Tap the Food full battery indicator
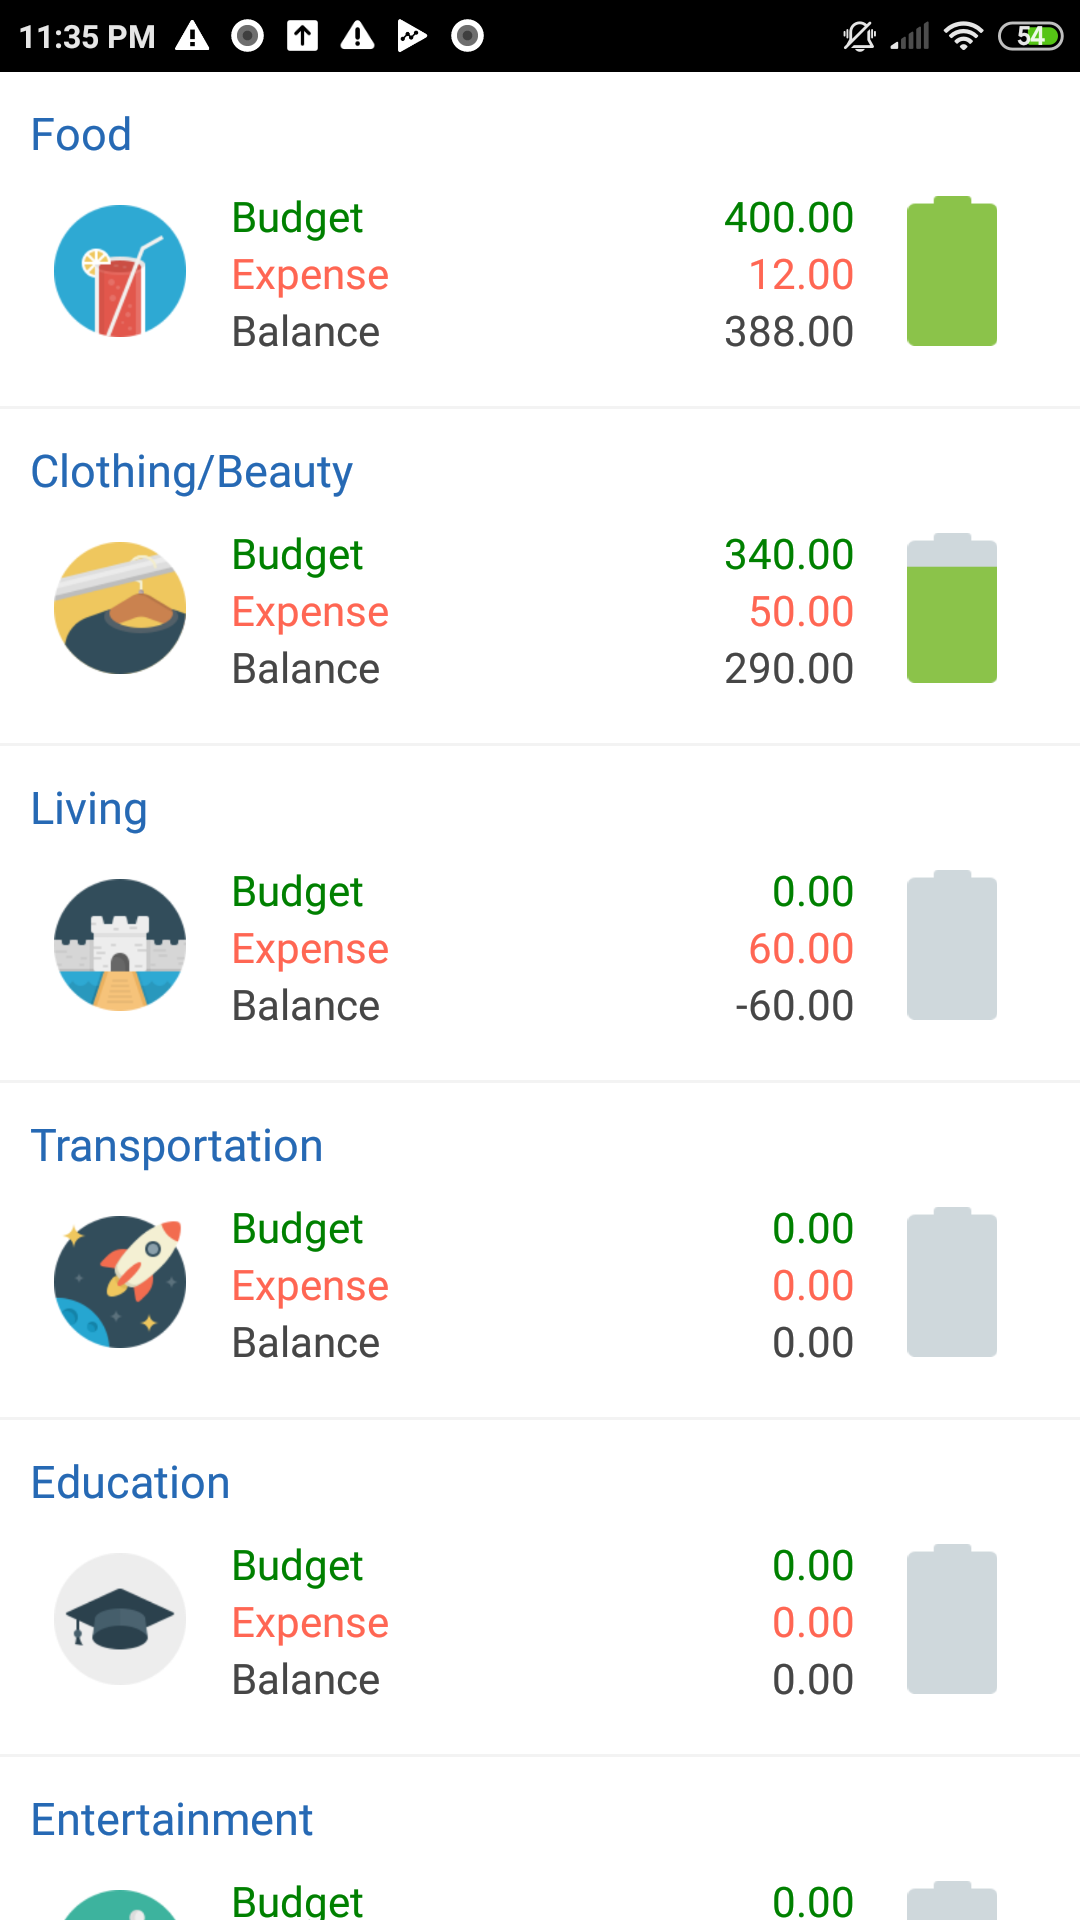This screenshot has height=1920, width=1080. tap(952, 272)
